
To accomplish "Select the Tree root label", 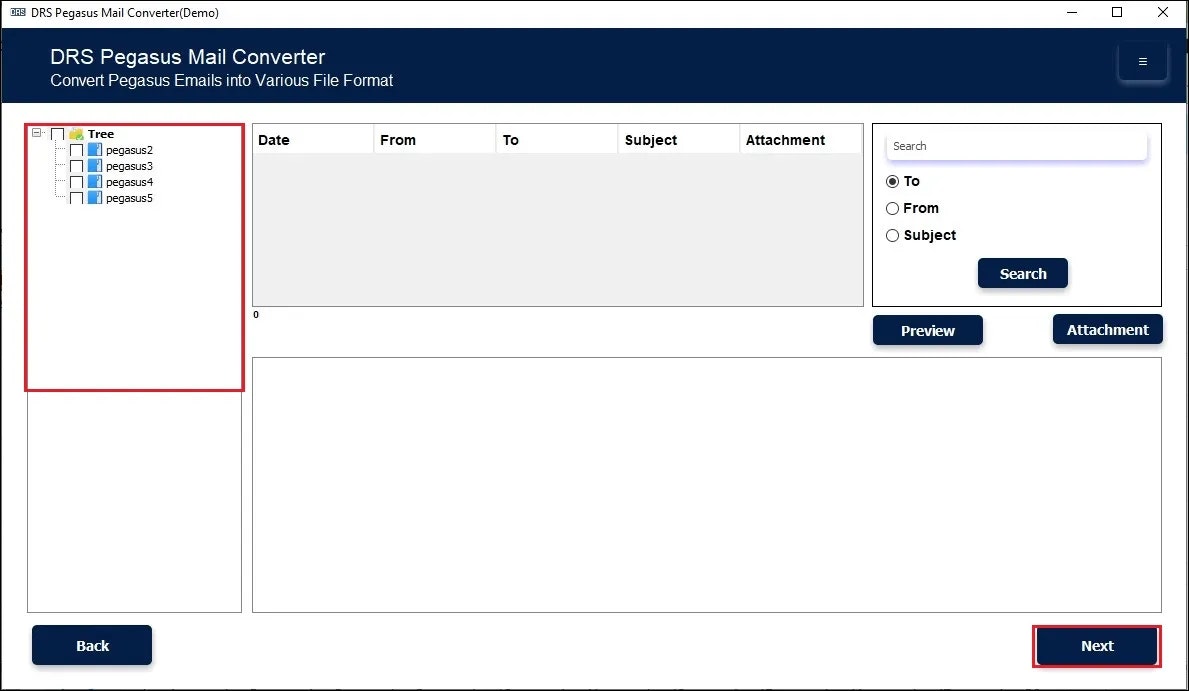I will 101,134.
